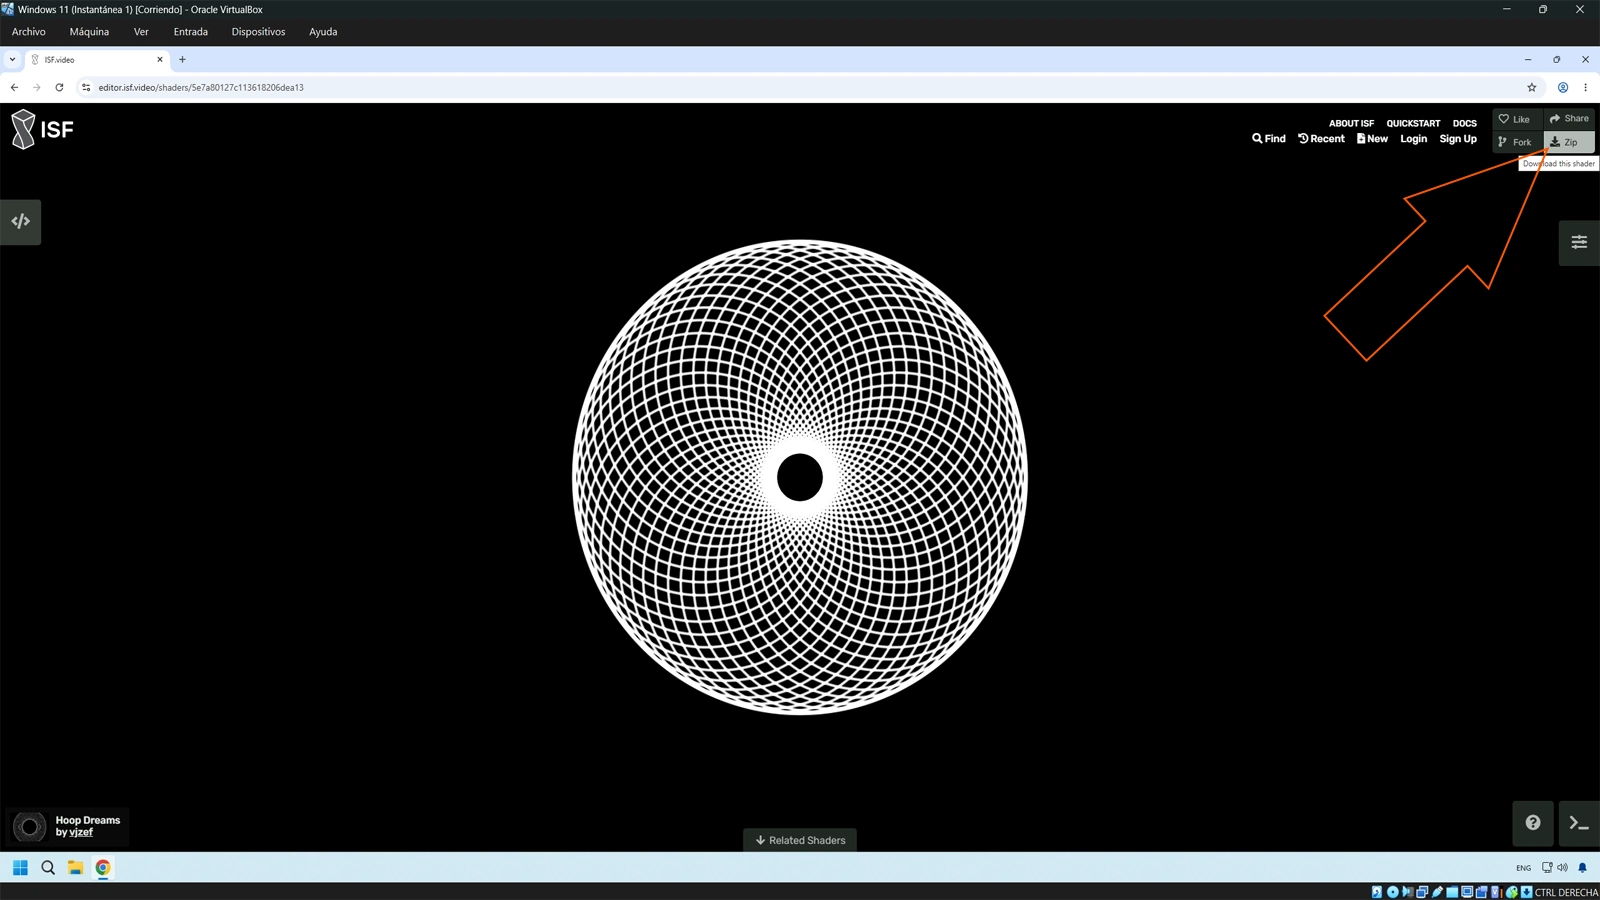Select the ISF.video browser tab
The image size is (1600, 900).
pyautogui.click(x=97, y=59)
